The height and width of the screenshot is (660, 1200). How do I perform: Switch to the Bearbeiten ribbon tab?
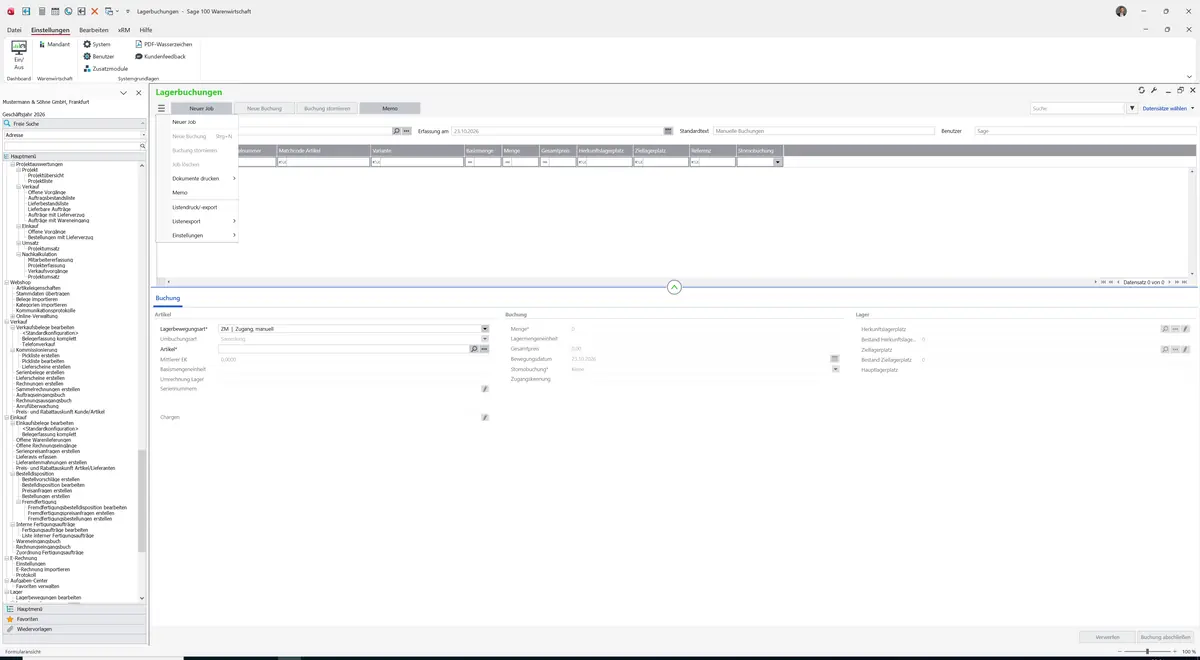(x=94, y=30)
